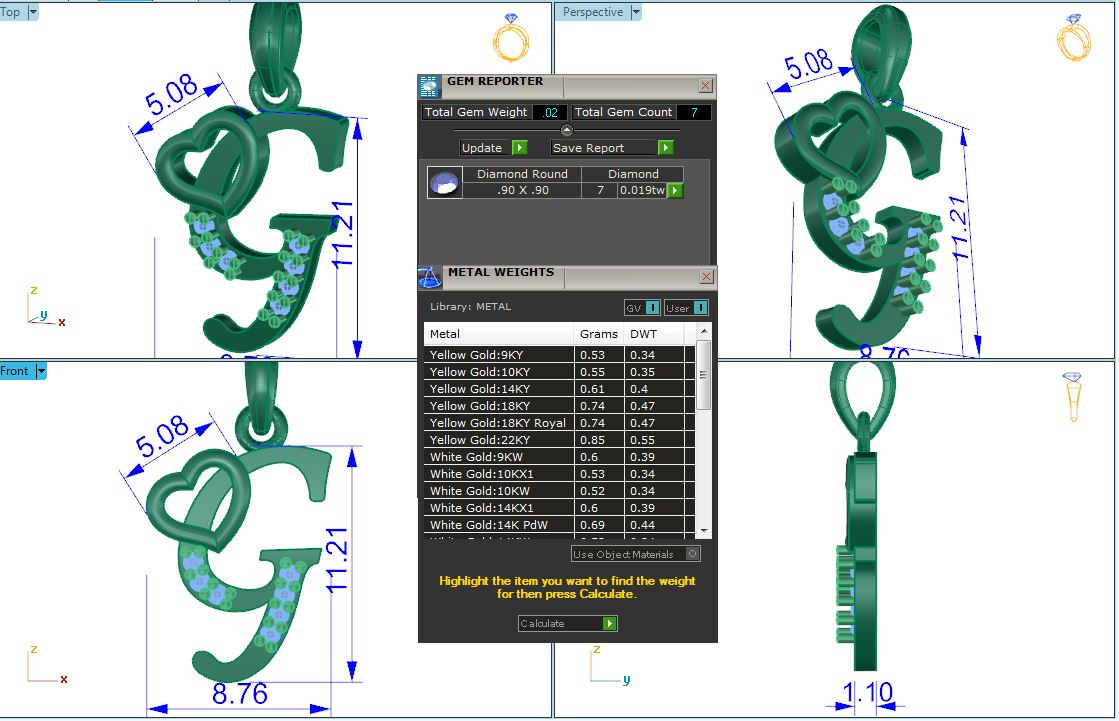
Task: Click the green arrow beside Save Report
Action: (665, 148)
